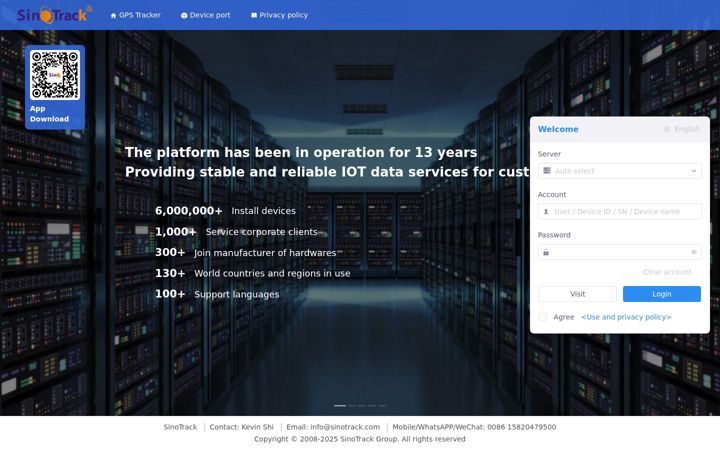The width and height of the screenshot is (720, 450).
Task: Click the '300+ Join manufacturer of hardwares' text
Action: click(x=246, y=253)
